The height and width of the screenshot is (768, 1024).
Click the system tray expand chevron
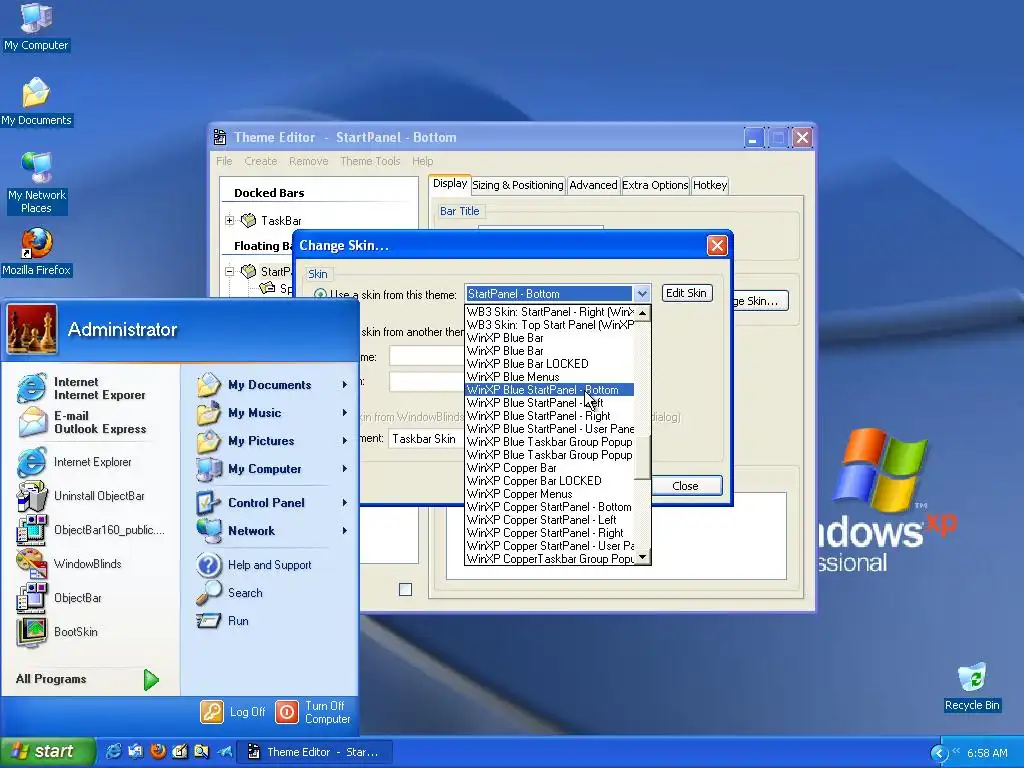tap(939, 753)
